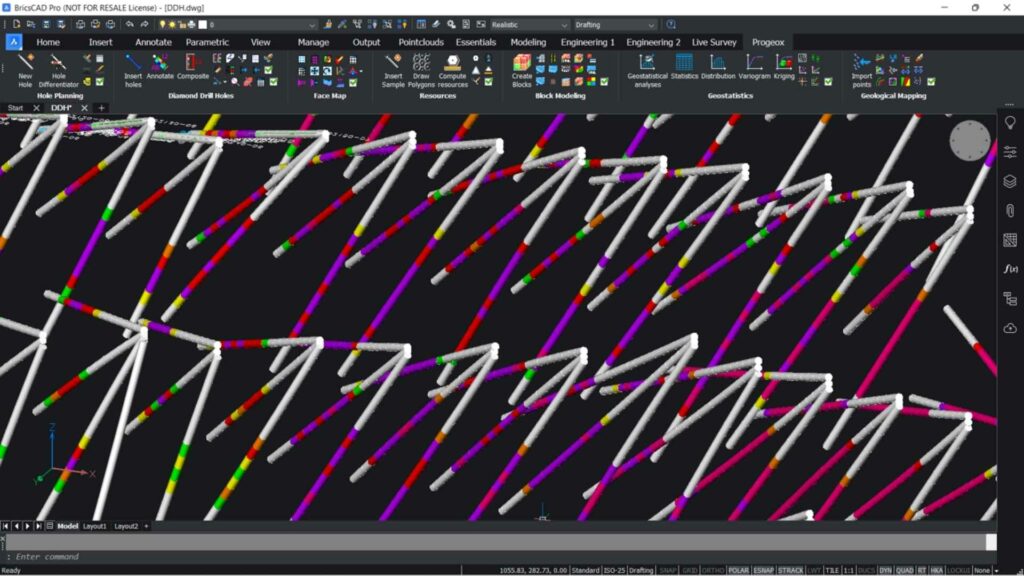The height and width of the screenshot is (576, 1024).
Task: Click the Help question mark icon
Action: point(671,24)
